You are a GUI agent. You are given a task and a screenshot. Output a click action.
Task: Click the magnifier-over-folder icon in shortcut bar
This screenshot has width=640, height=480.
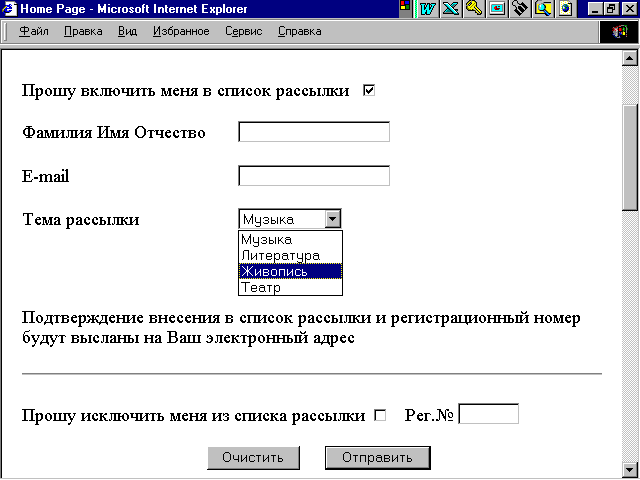click(543, 9)
